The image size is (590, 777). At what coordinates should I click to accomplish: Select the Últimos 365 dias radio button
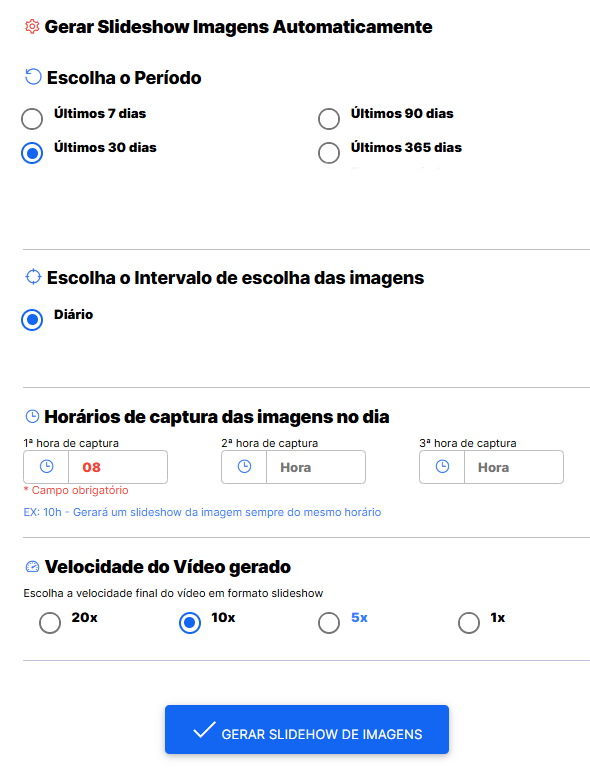click(329, 153)
